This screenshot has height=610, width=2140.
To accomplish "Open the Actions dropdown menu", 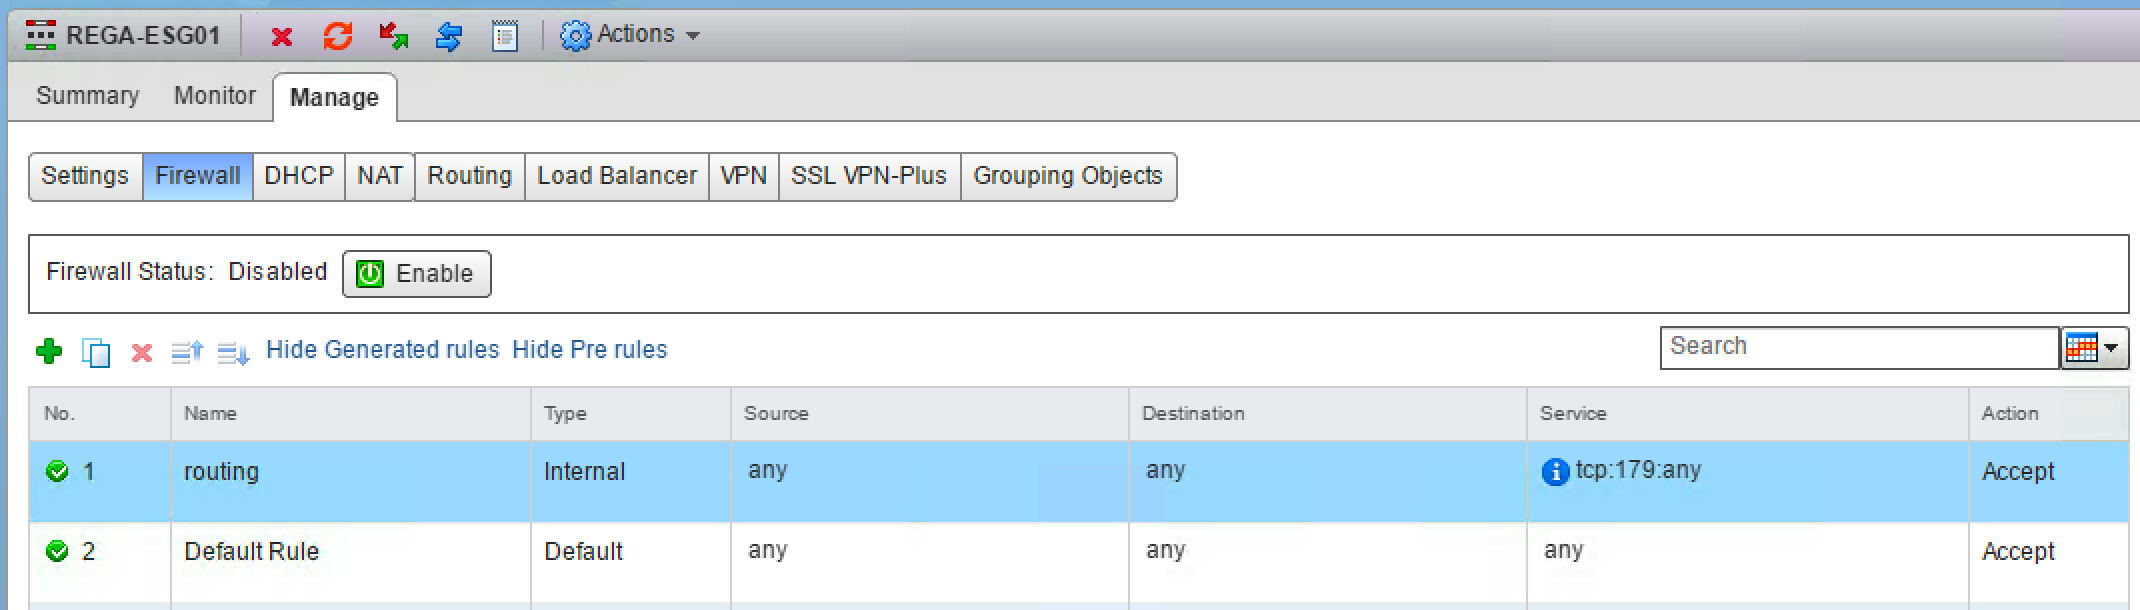I will [631, 35].
